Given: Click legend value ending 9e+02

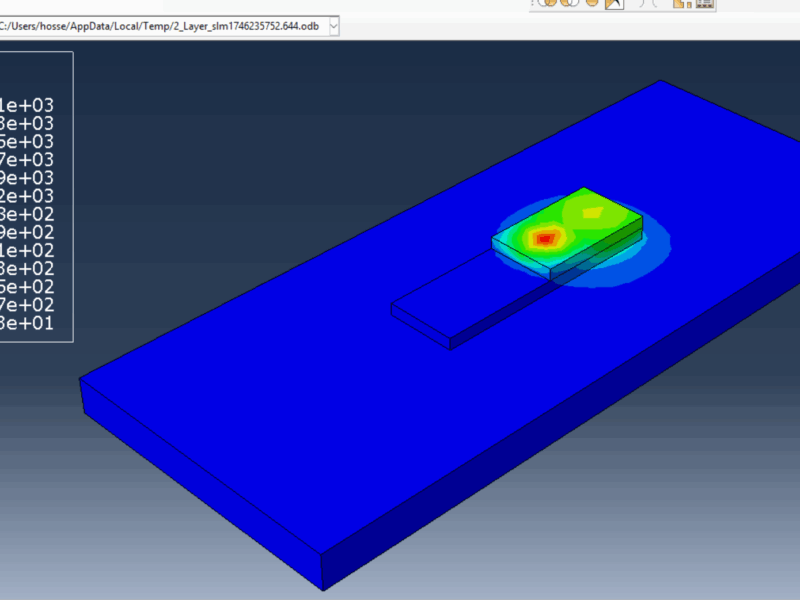Looking at the screenshot, I should pyautogui.click(x=27, y=233).
